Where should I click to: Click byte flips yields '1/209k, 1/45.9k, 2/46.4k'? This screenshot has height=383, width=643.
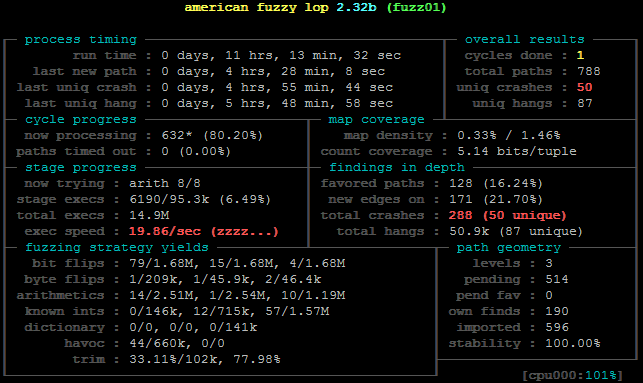pyautogui.click(x=225, y=279)
